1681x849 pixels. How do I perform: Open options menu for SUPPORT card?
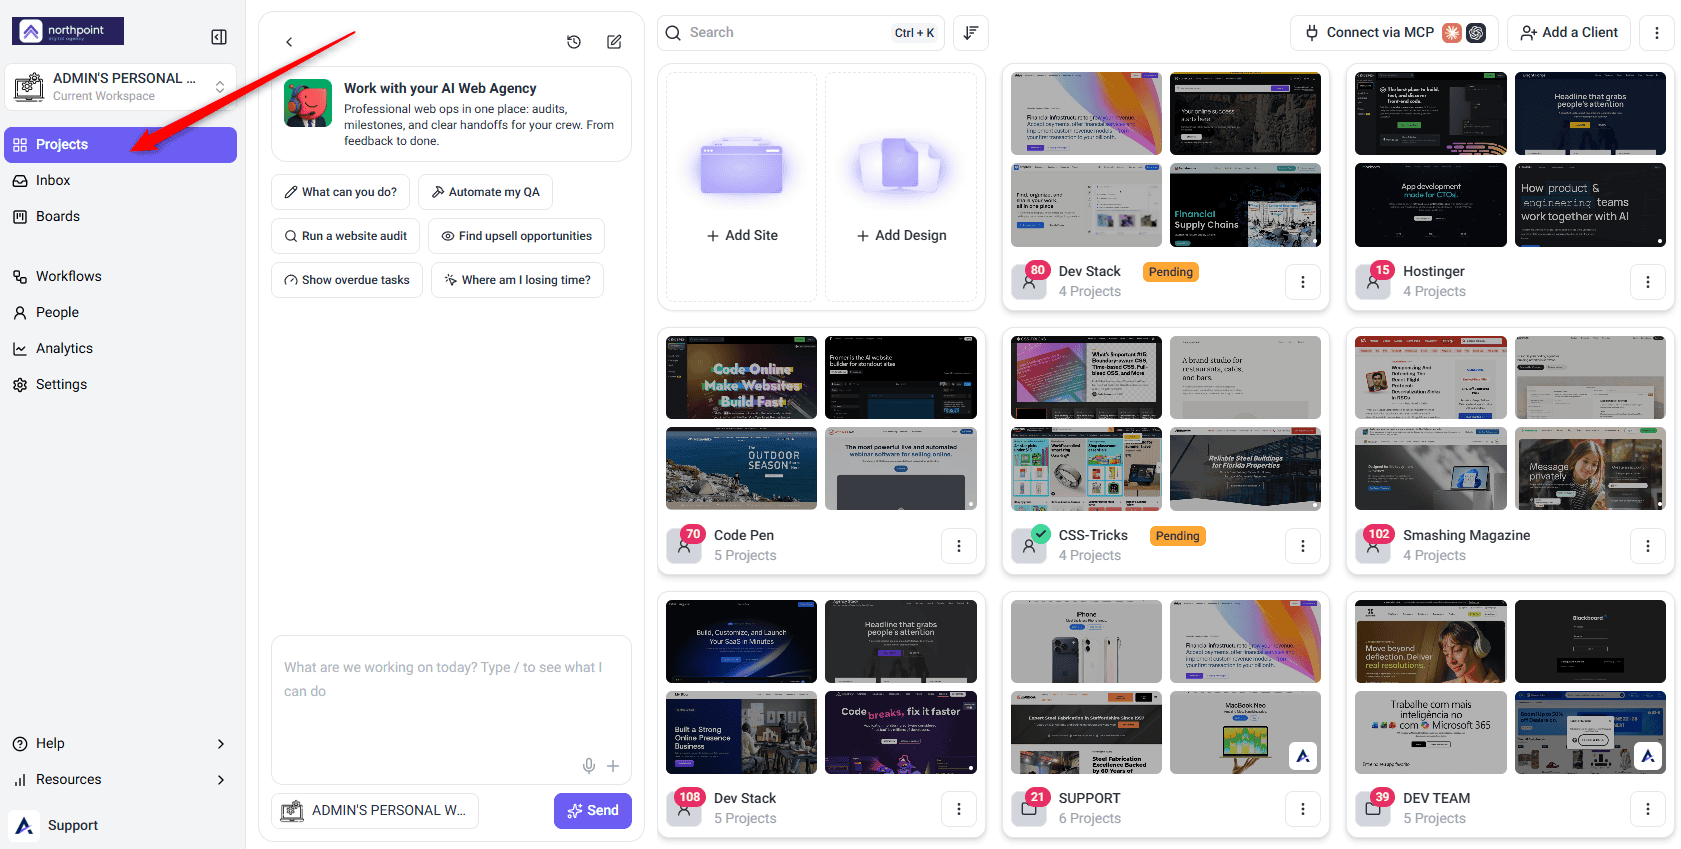point(1303,809)
